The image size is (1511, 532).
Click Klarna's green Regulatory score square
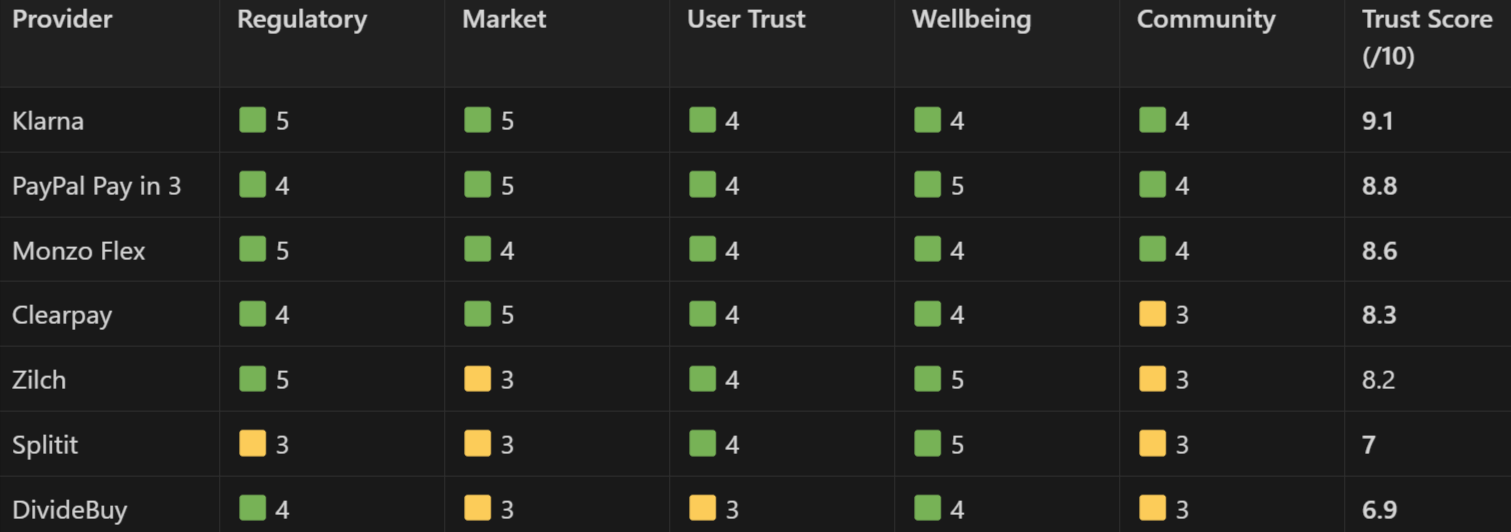coord(252,121)
